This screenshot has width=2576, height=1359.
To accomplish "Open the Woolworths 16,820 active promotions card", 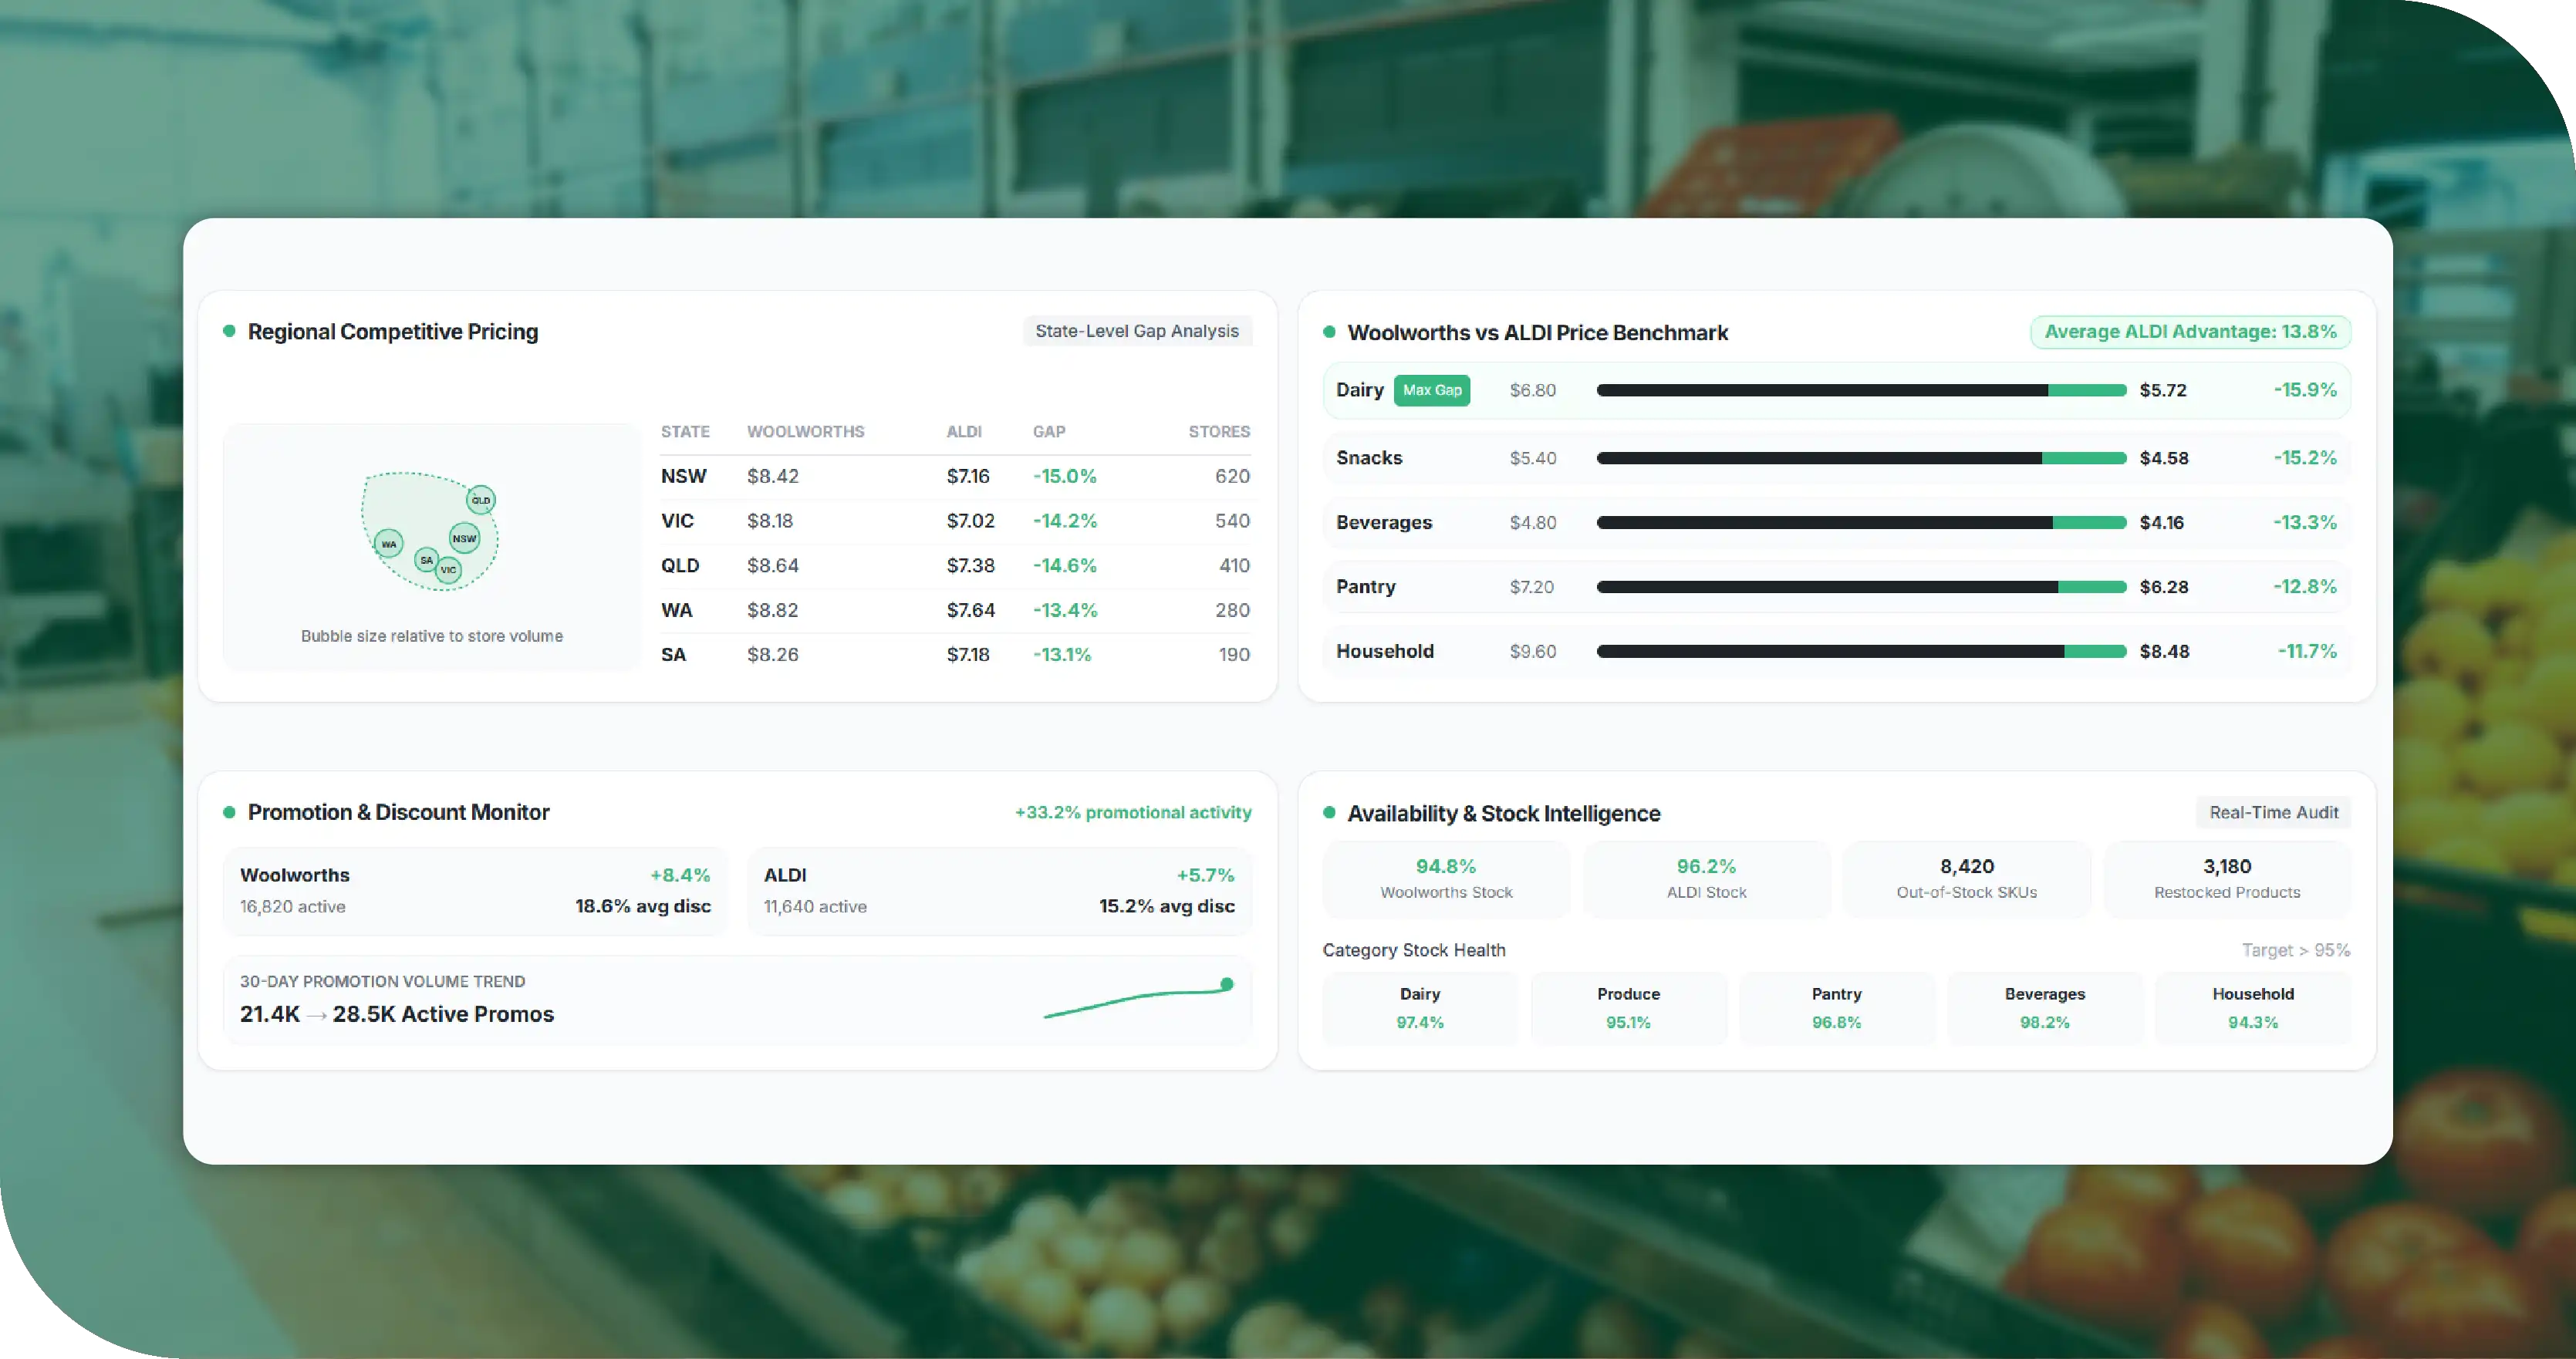I will 475,891.
